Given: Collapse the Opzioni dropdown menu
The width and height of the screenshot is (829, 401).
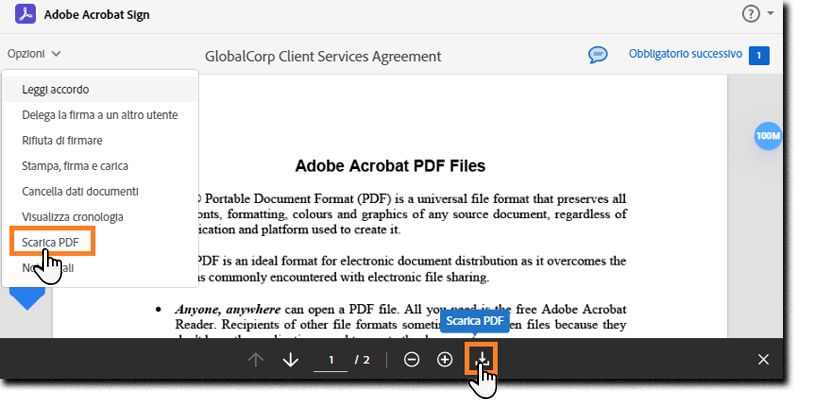Looking at the screenshot, I should (34, 53).
